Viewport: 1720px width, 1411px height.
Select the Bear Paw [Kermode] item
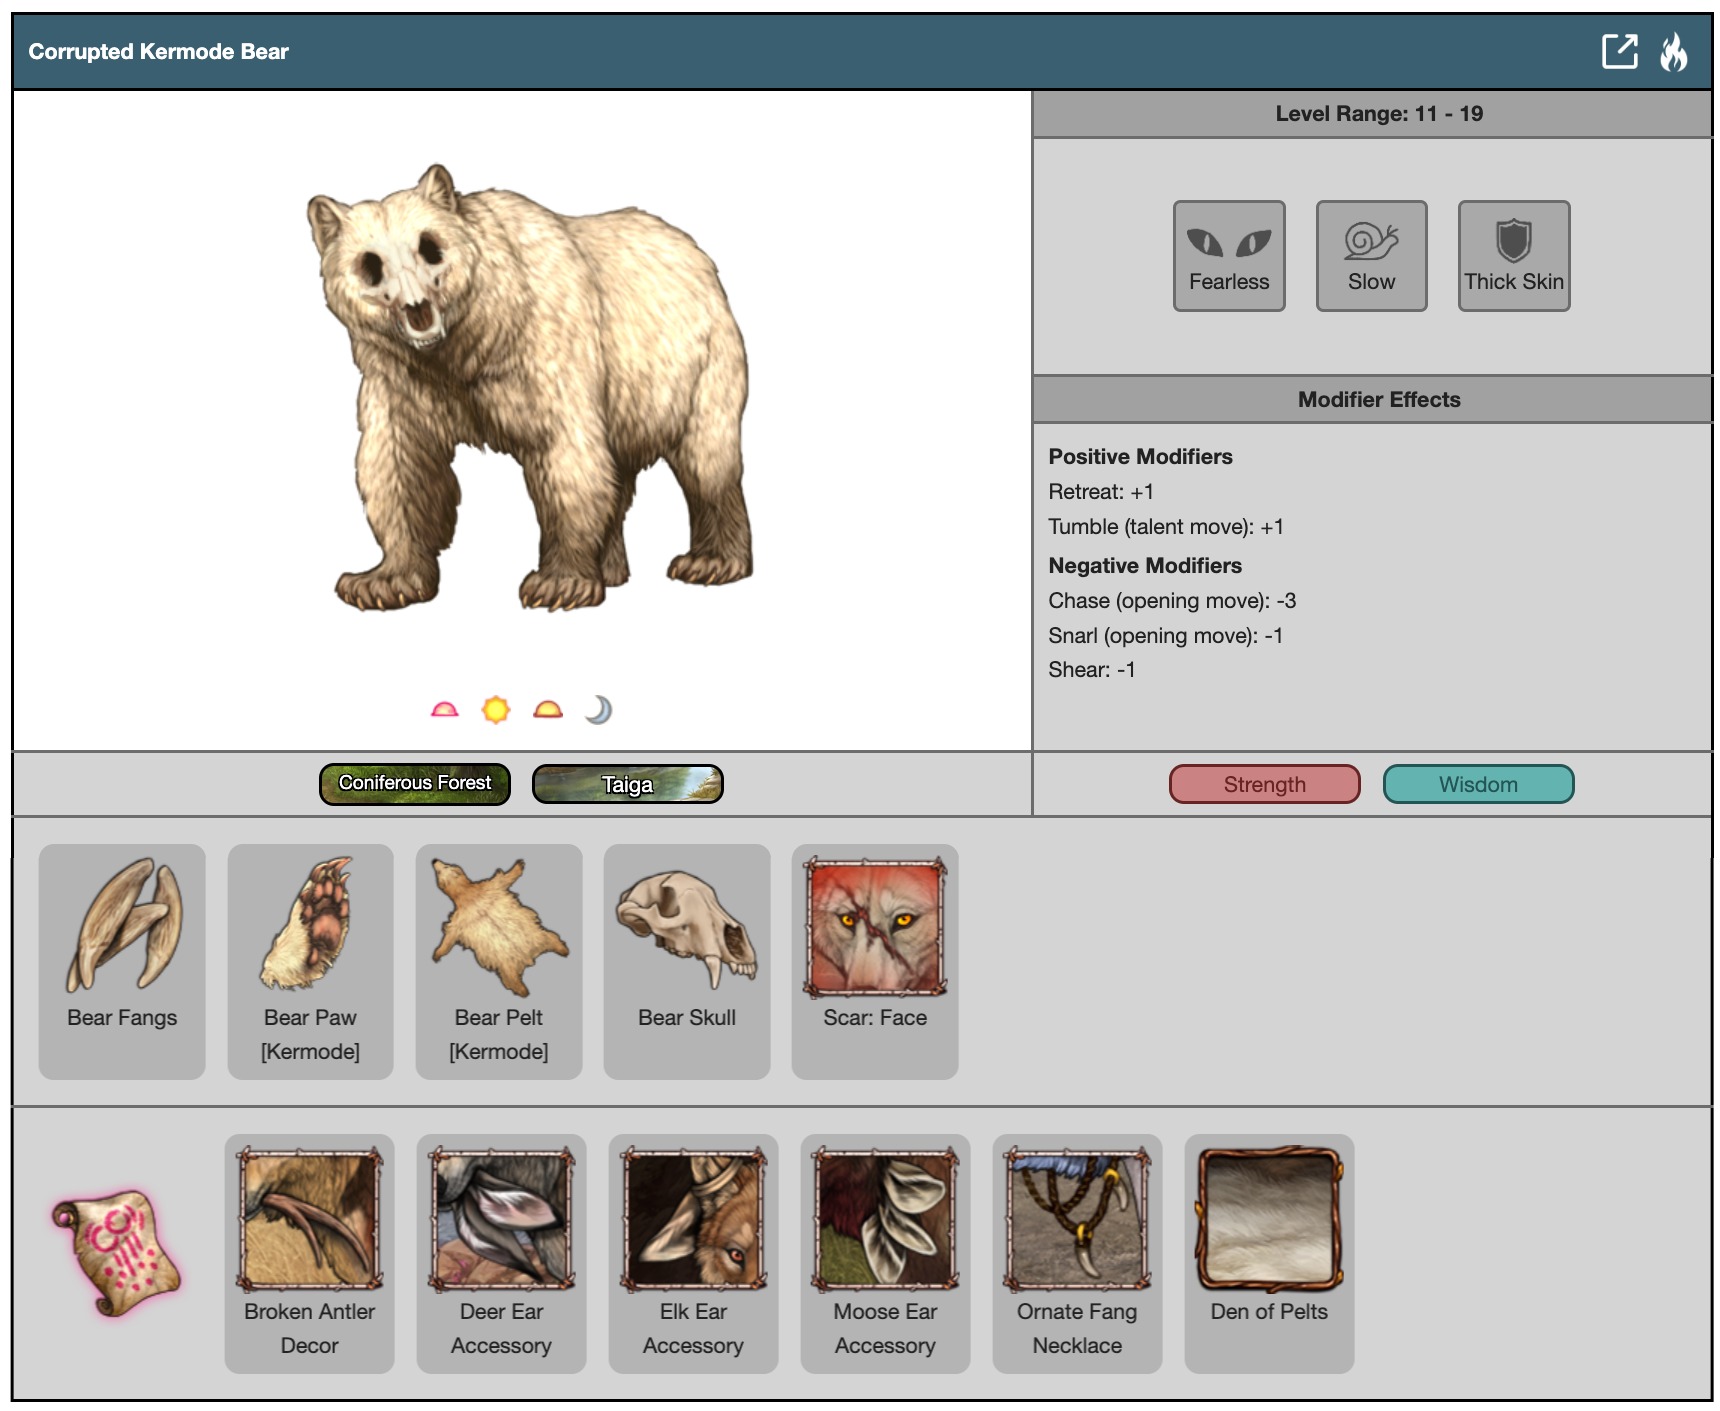point(310,960)
